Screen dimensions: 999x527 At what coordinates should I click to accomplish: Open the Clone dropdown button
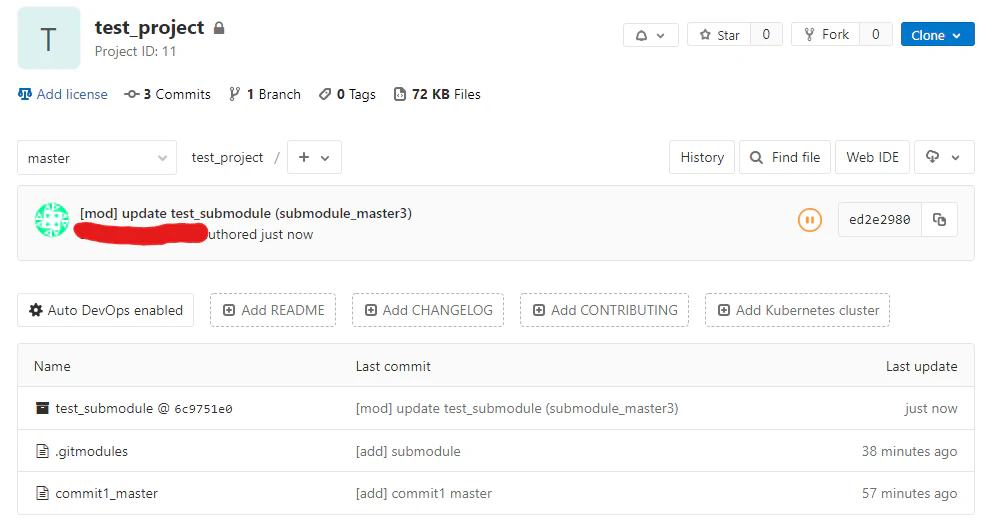pyautogui.click(x=937, y=35)
